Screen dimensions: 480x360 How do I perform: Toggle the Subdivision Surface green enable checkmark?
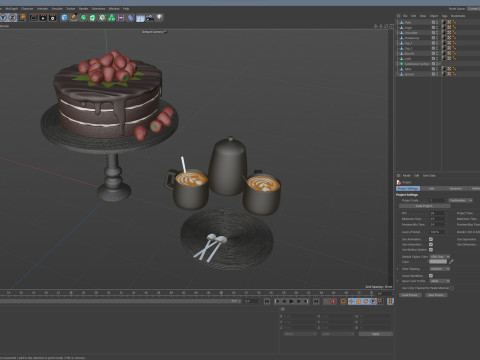[x=439, y=64]
